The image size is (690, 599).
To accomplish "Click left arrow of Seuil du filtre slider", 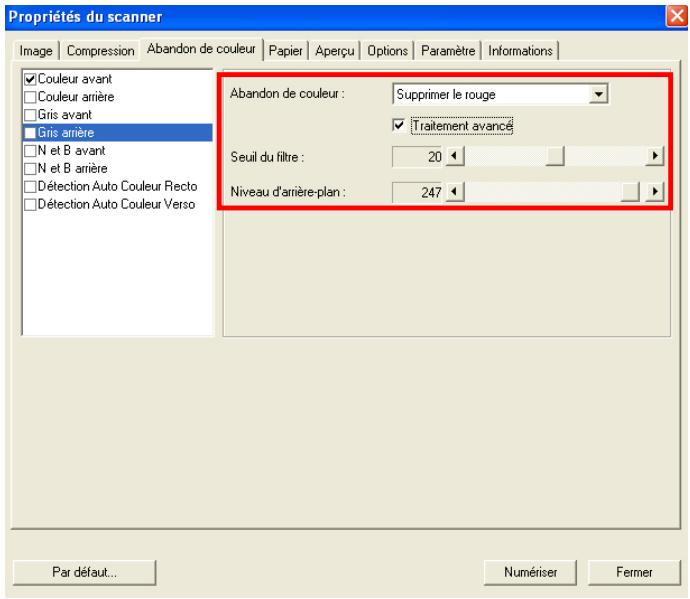I will click(449, 157).
